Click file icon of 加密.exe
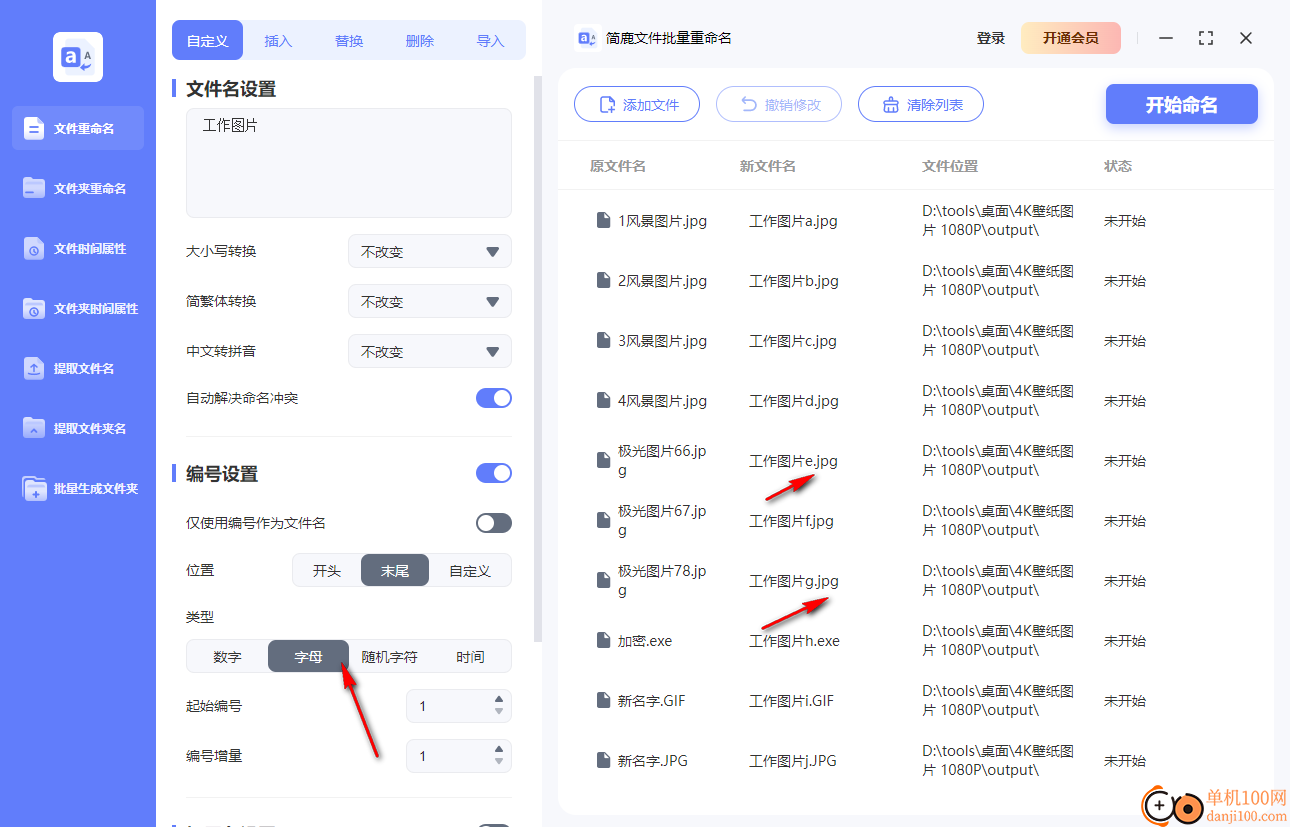 [603, 640]
